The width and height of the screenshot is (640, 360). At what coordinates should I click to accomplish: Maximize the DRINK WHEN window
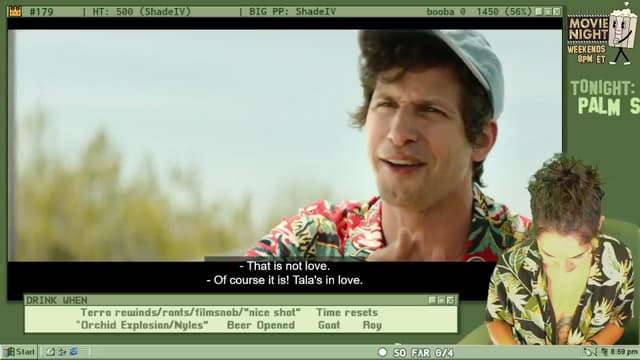441,300
